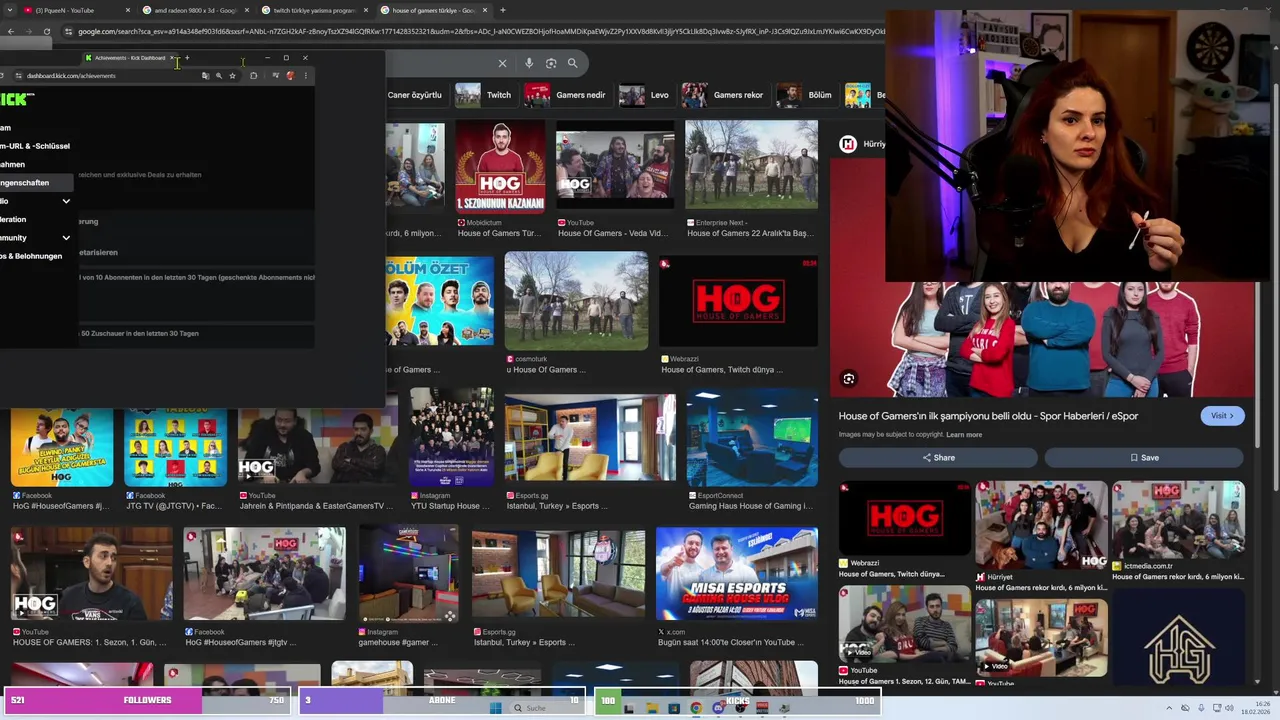The height and width of the screenshot is (720, 1280).
Task: Filter images by the Gamers nedir chip
Action: coord(566,95)
